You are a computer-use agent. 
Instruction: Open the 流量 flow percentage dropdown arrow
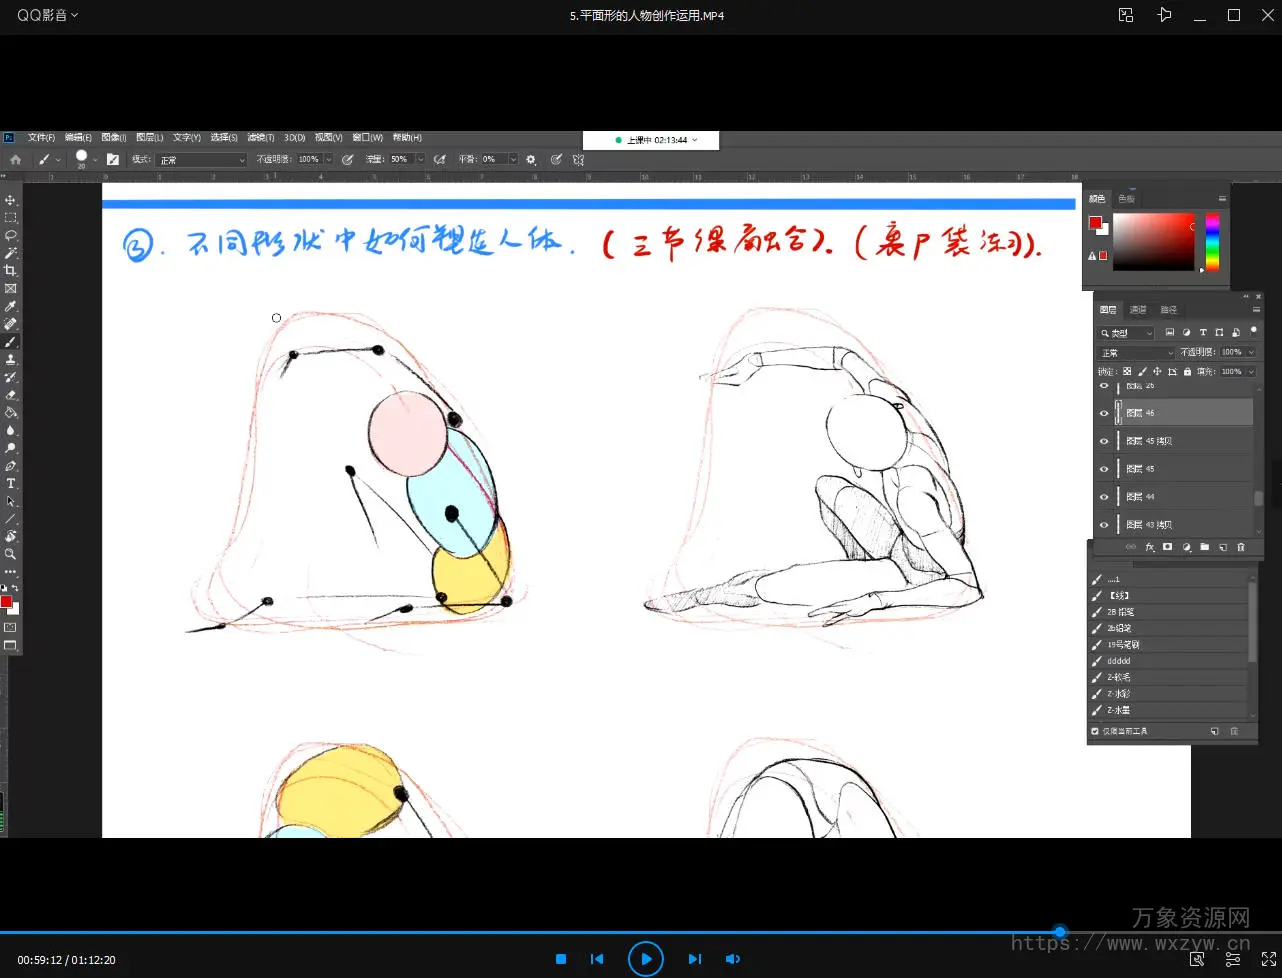(x=420, y=160)
